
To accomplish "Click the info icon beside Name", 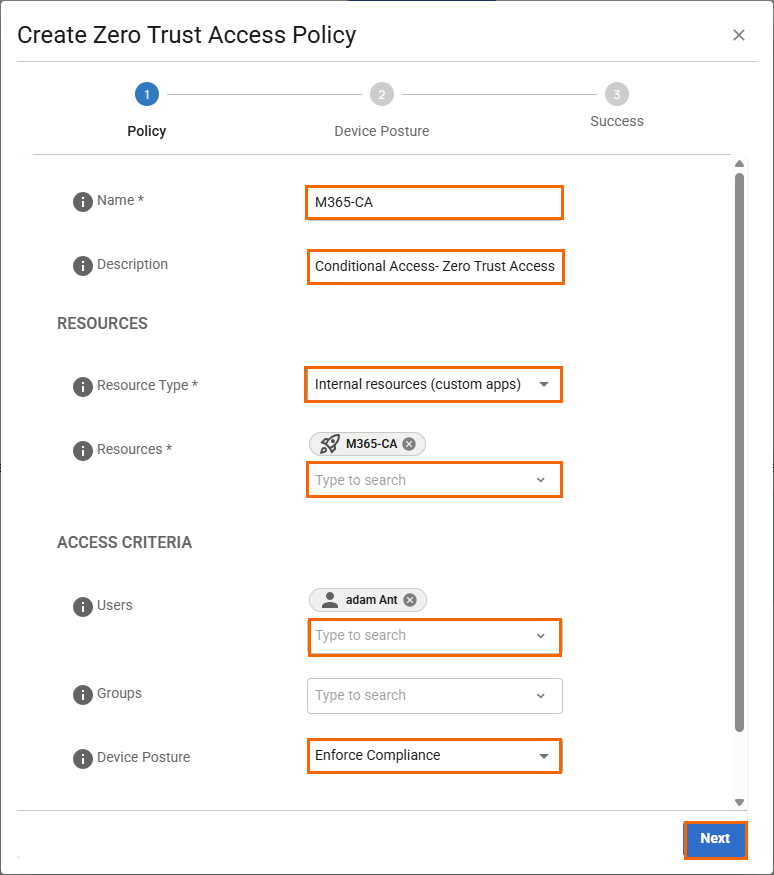I will (83, 201).
